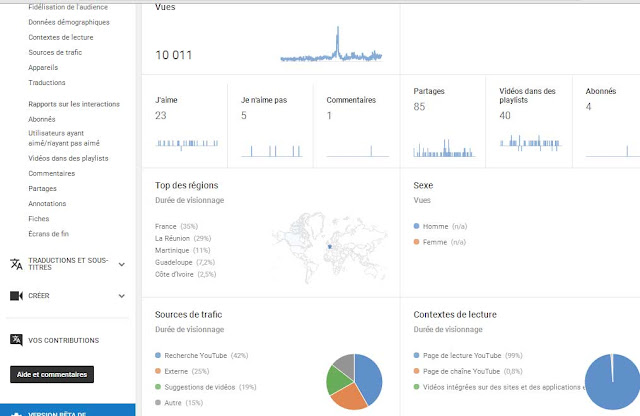
Task: Select Guadeloupe (7,2%) region row
Action: (x=185, y=262)
